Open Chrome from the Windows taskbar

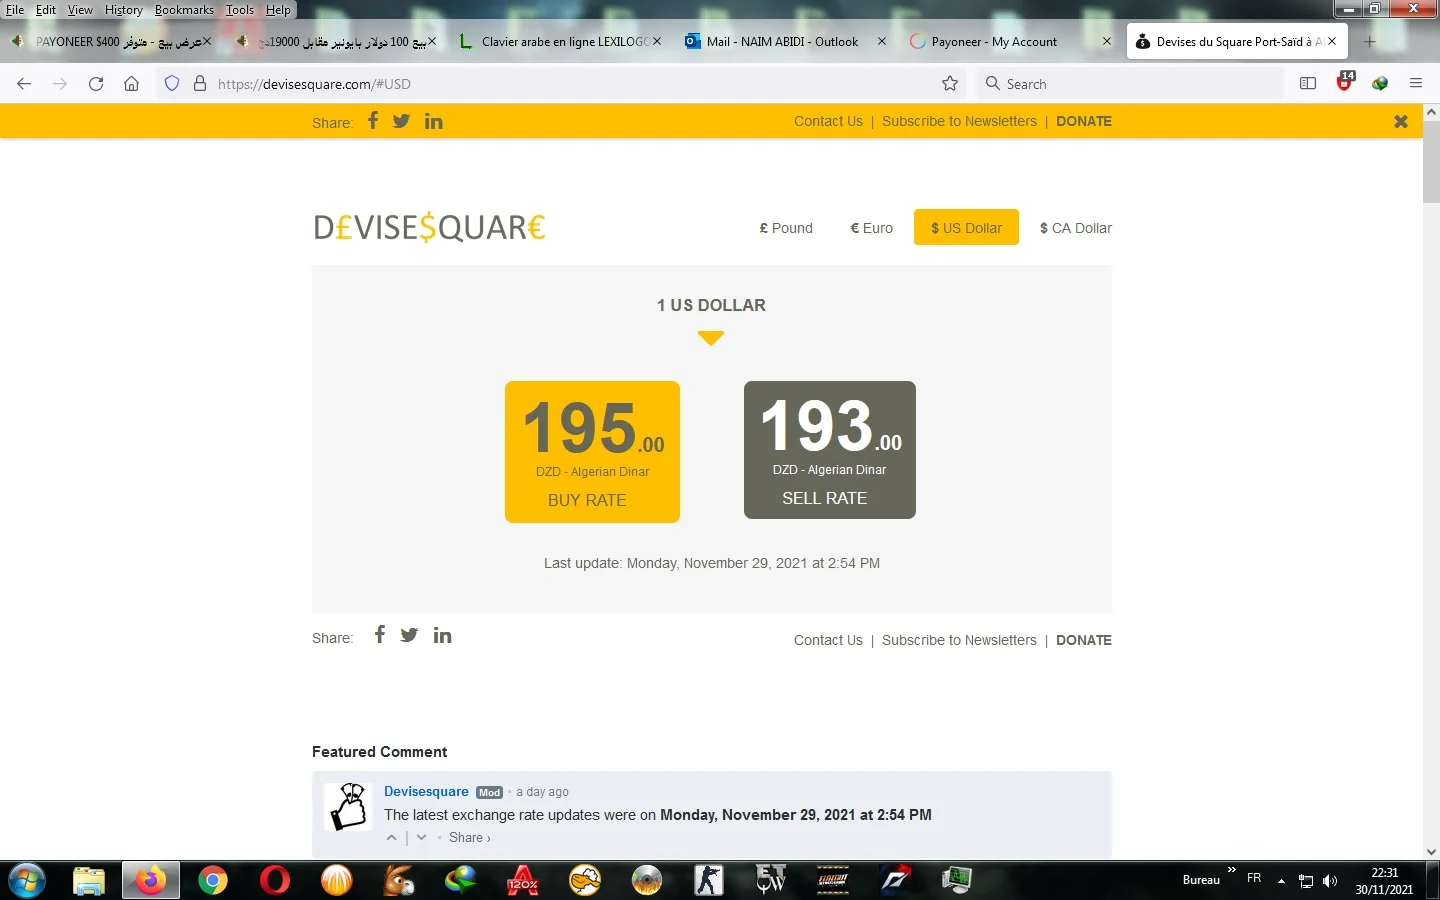pyautogui.click(x=212, y=880)
